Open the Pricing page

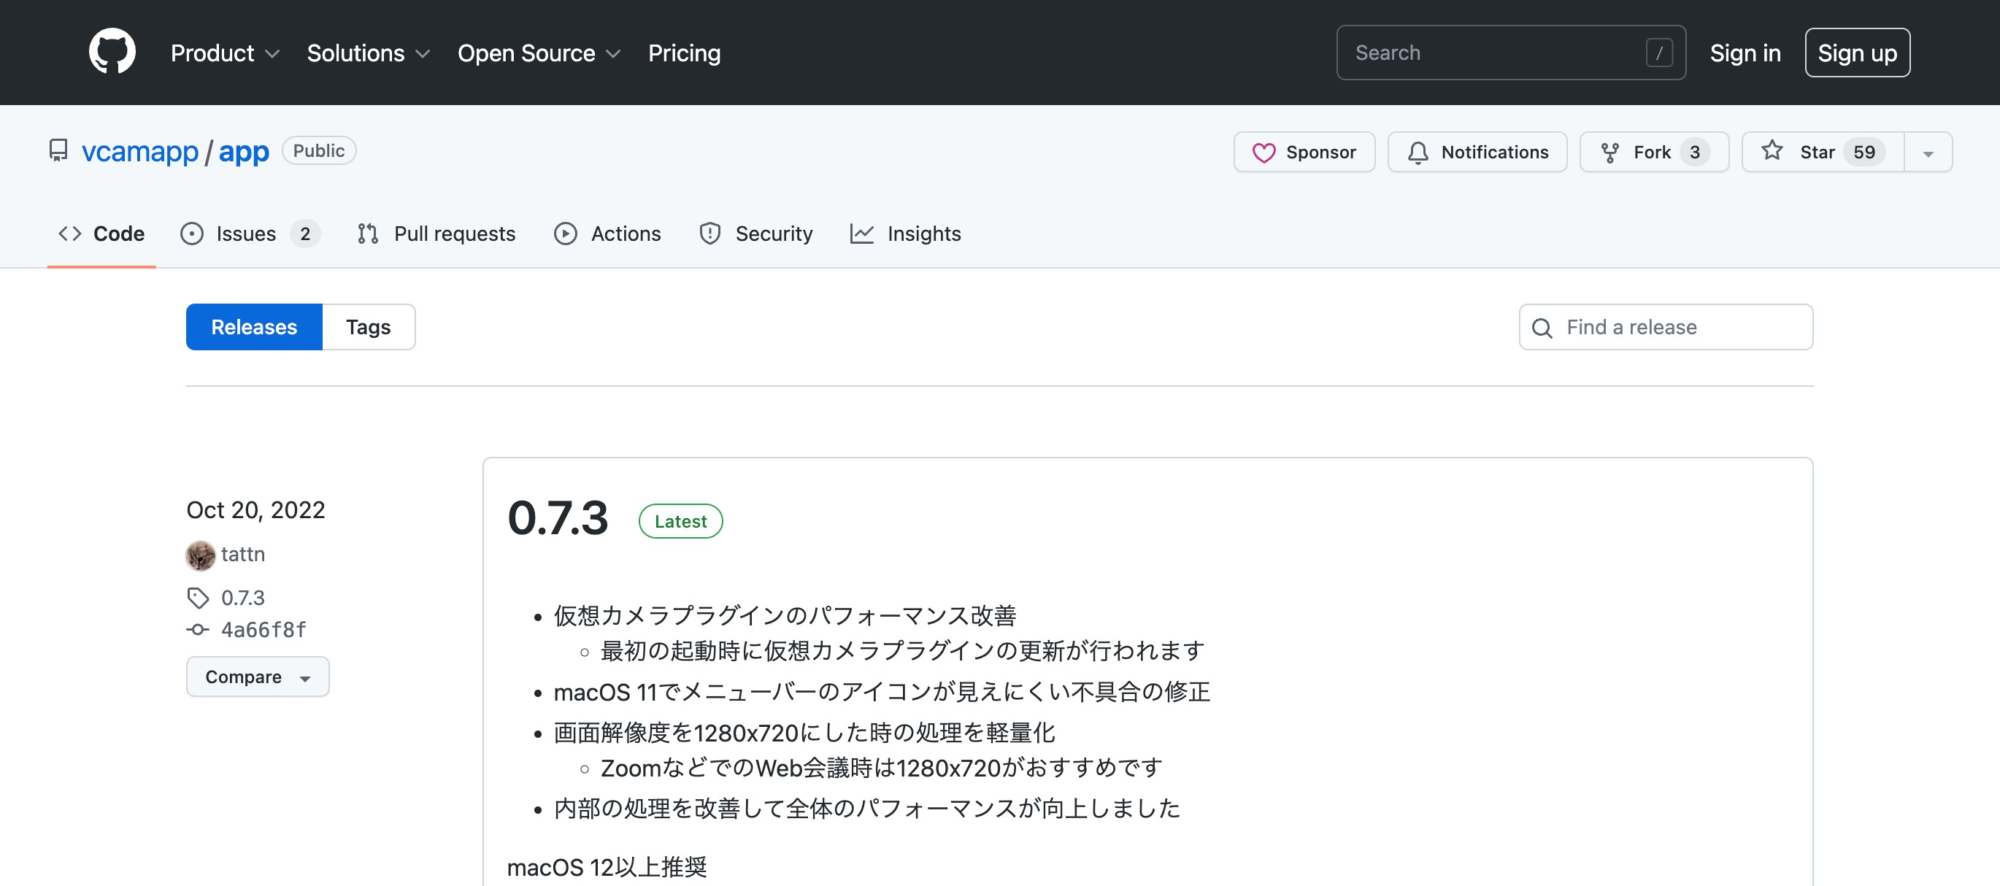684,53
